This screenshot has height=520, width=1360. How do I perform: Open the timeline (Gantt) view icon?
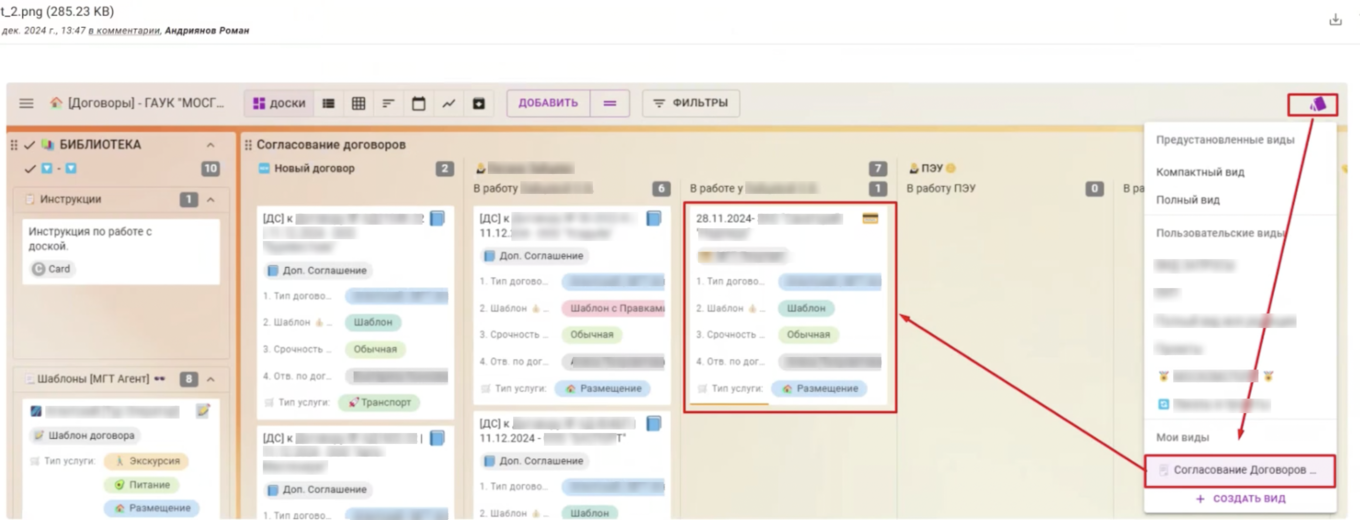[x=388, y=103]
